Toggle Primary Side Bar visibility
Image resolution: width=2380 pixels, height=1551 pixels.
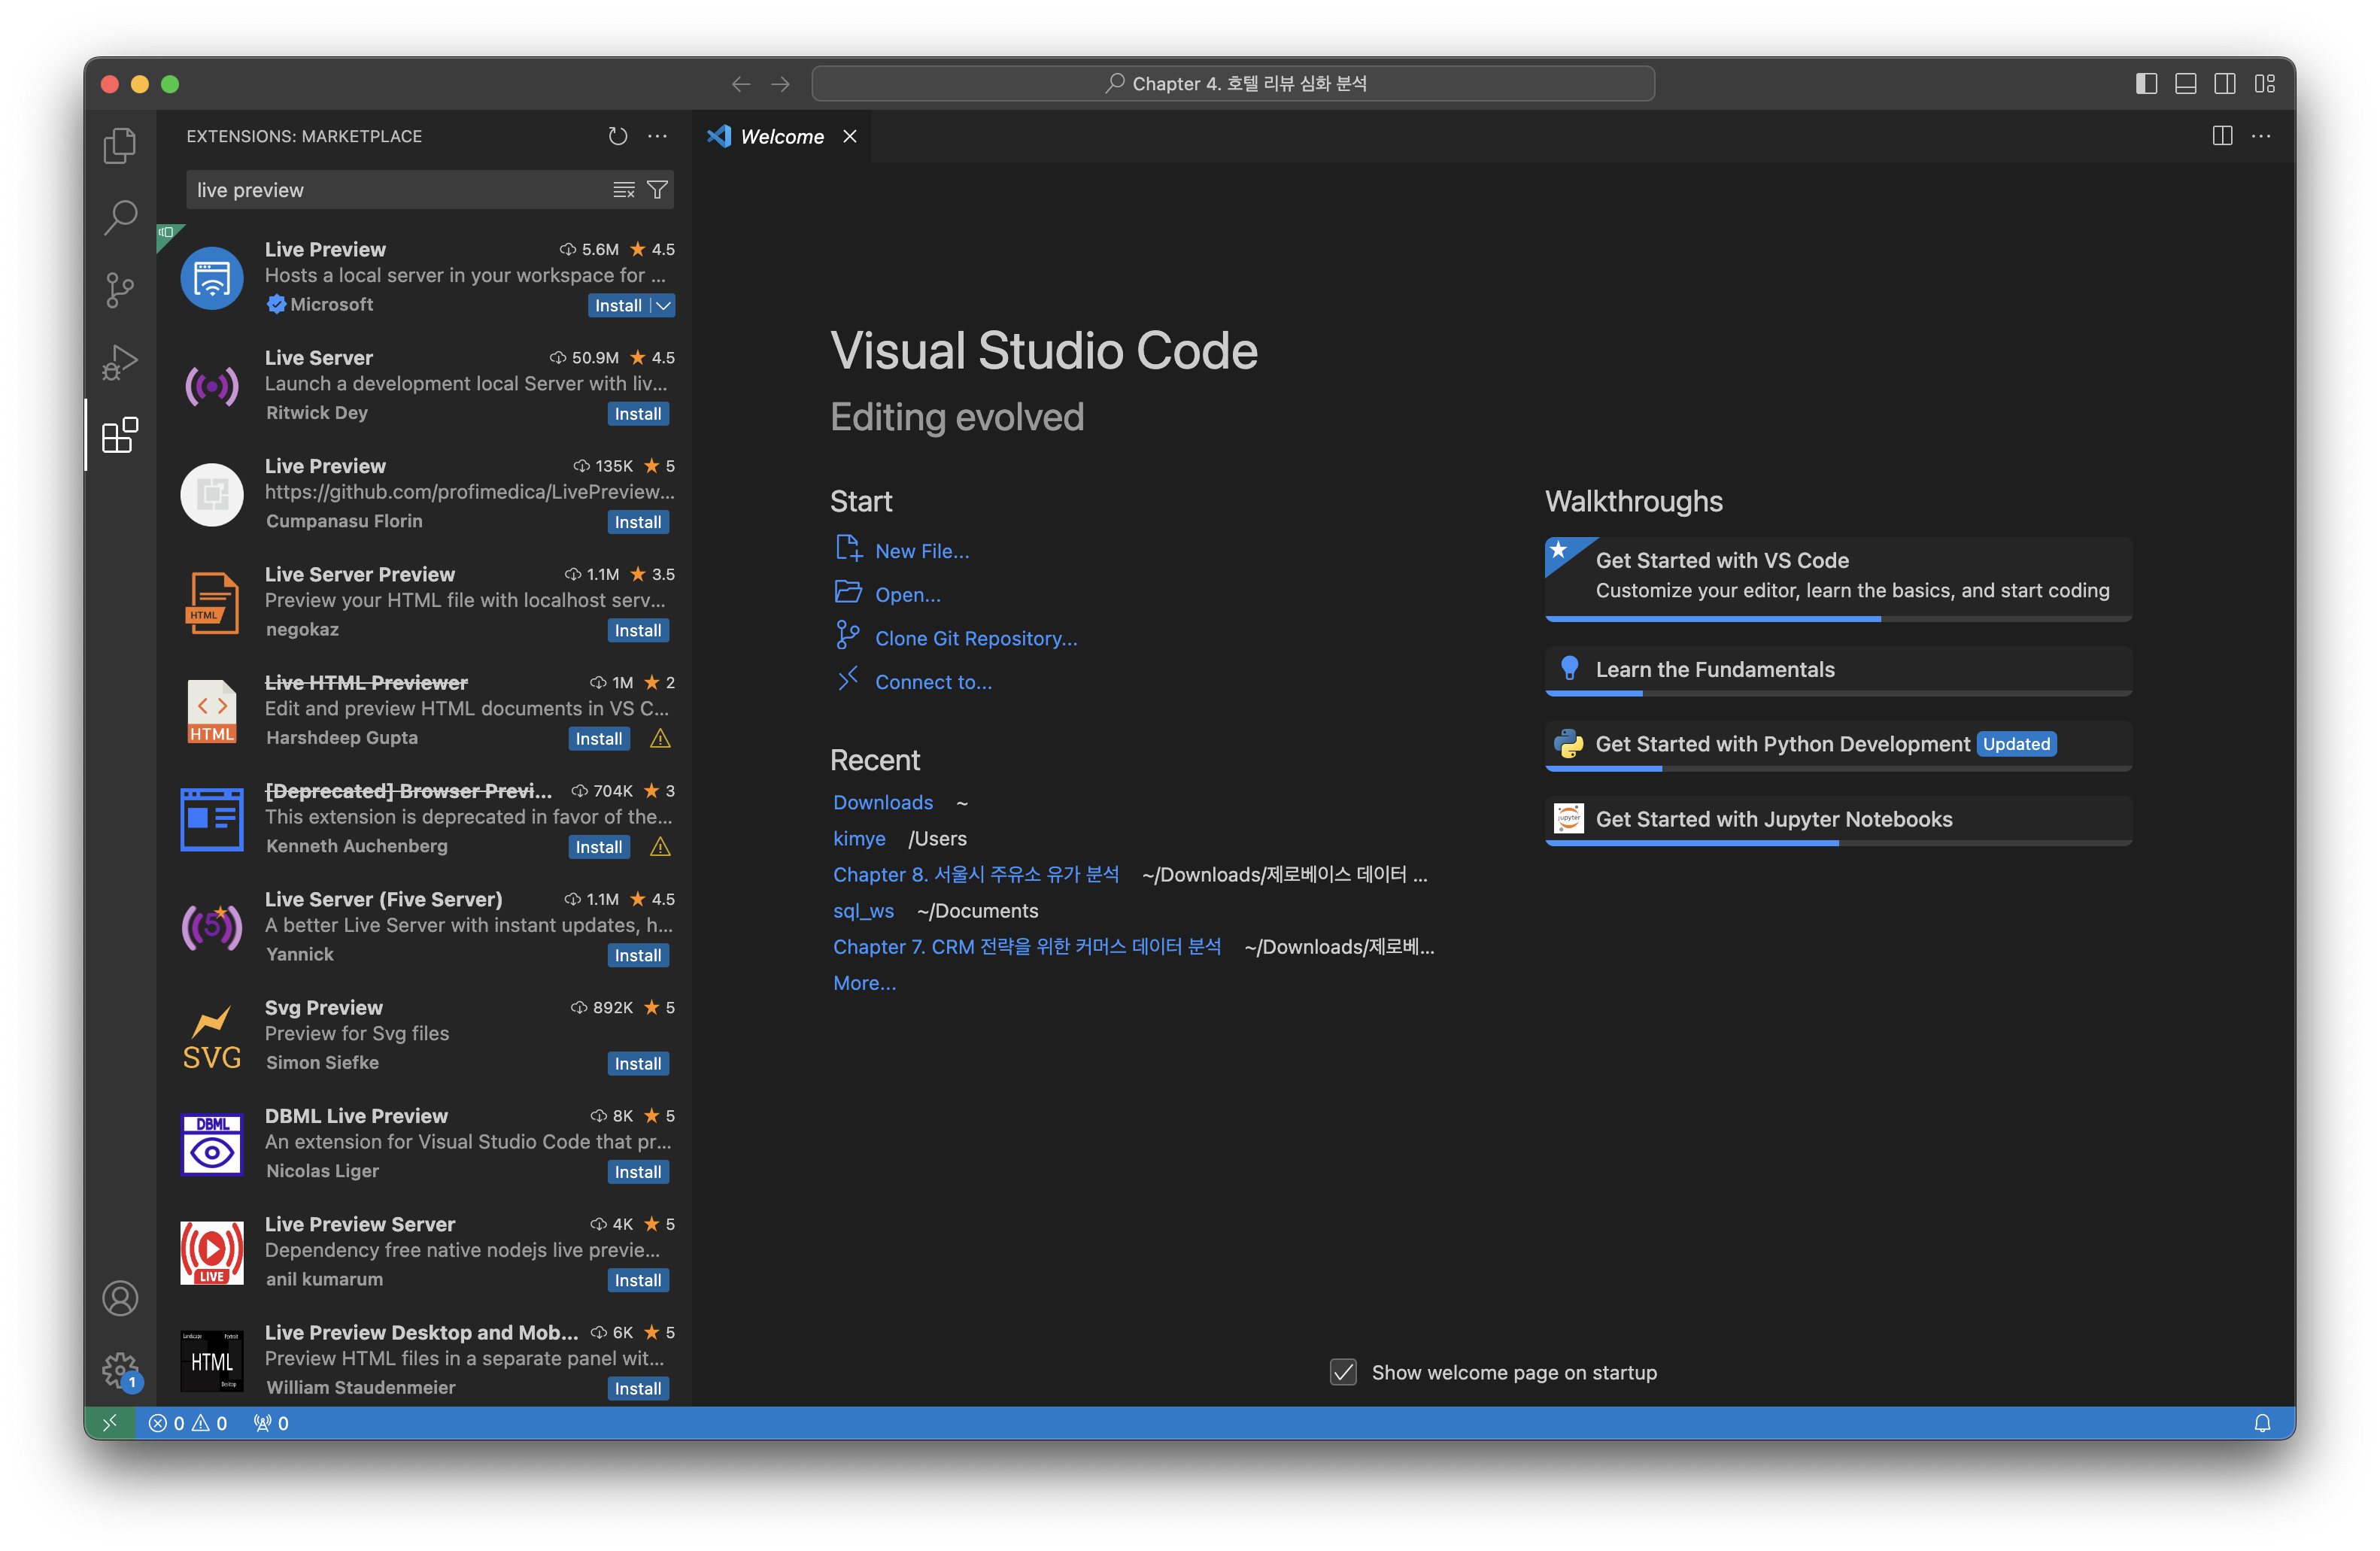(x=2146, y=84)
